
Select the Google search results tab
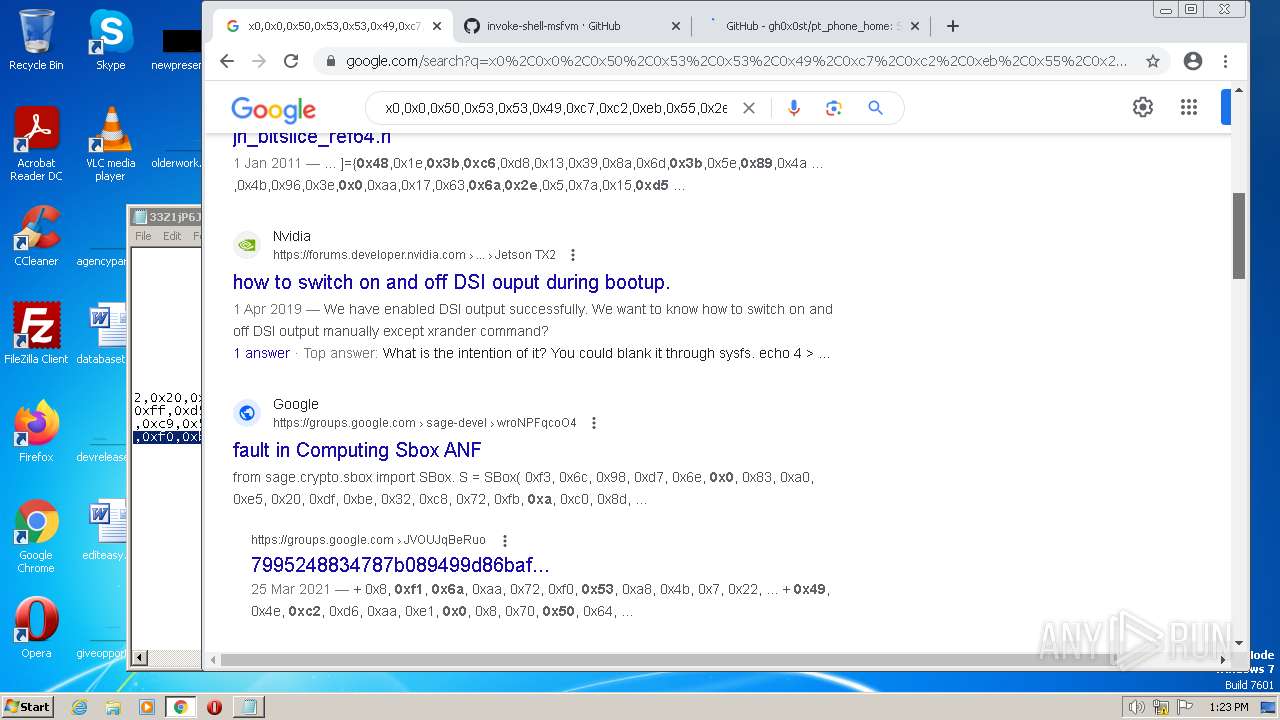[333, 26]
